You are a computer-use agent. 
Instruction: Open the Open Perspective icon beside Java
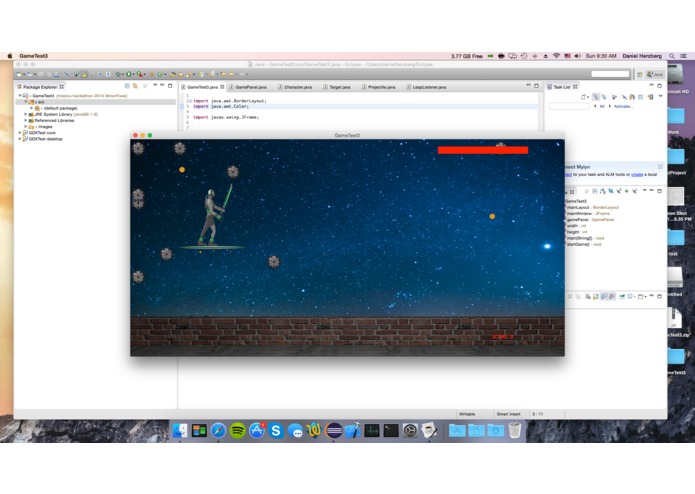click(640, 74)
